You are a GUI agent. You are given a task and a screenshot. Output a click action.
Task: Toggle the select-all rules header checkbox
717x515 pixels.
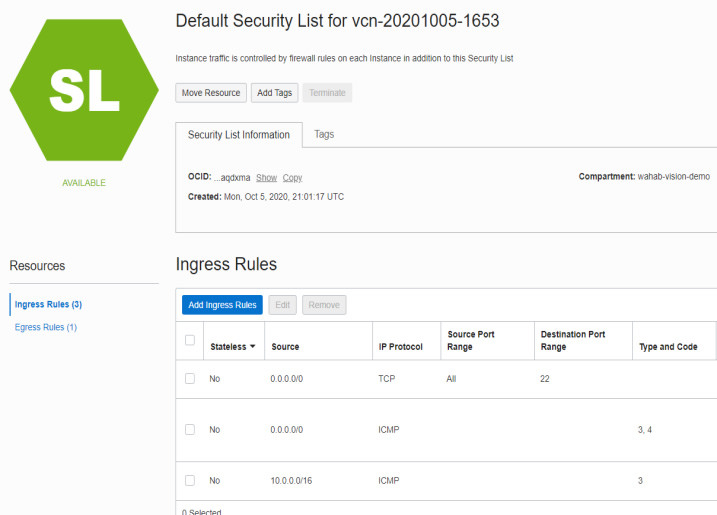190,340
